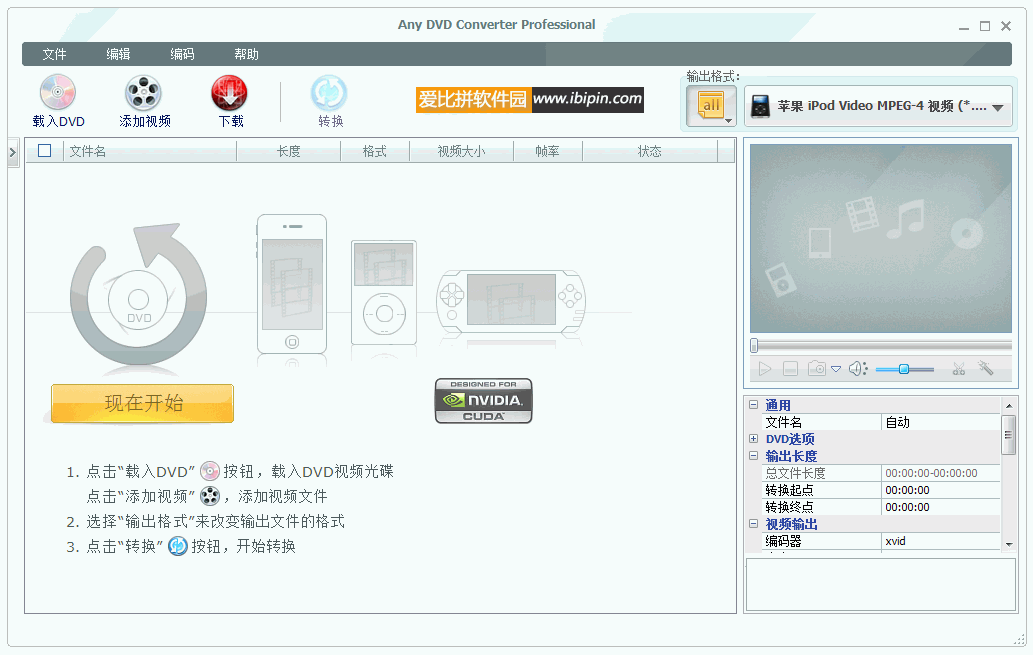Click the 现在开始 button
The height and width of the screenshot is (655, 1033).
142,403
